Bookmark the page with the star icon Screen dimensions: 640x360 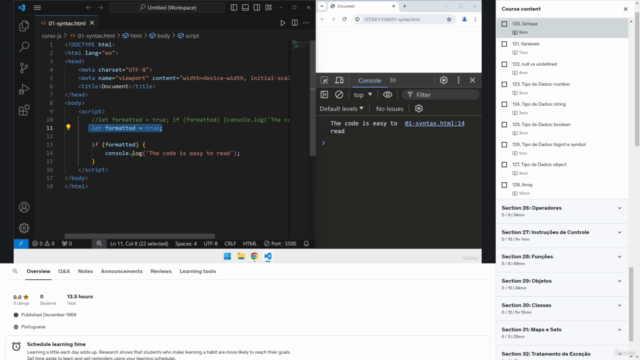pos(449,19)
